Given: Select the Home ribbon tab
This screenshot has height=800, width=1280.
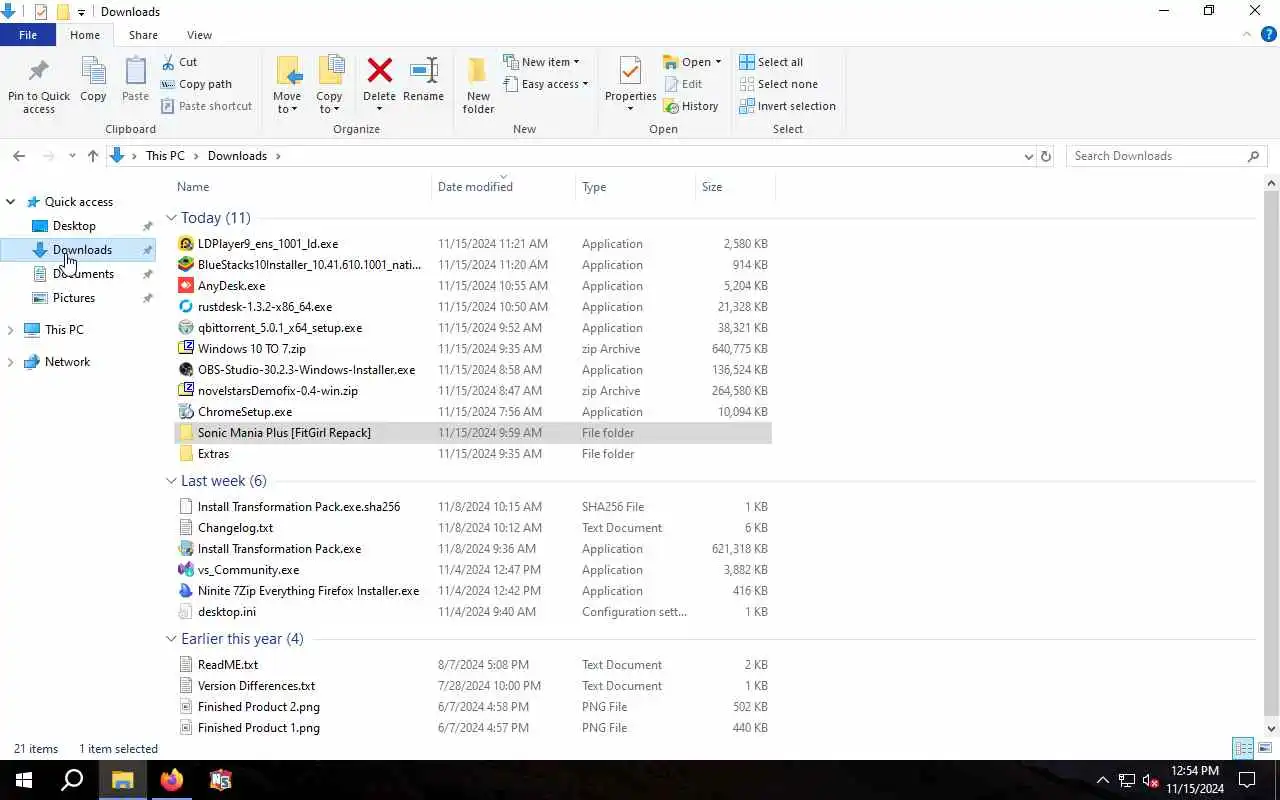Looking at the screenshot, I should [x=85, y=35].
